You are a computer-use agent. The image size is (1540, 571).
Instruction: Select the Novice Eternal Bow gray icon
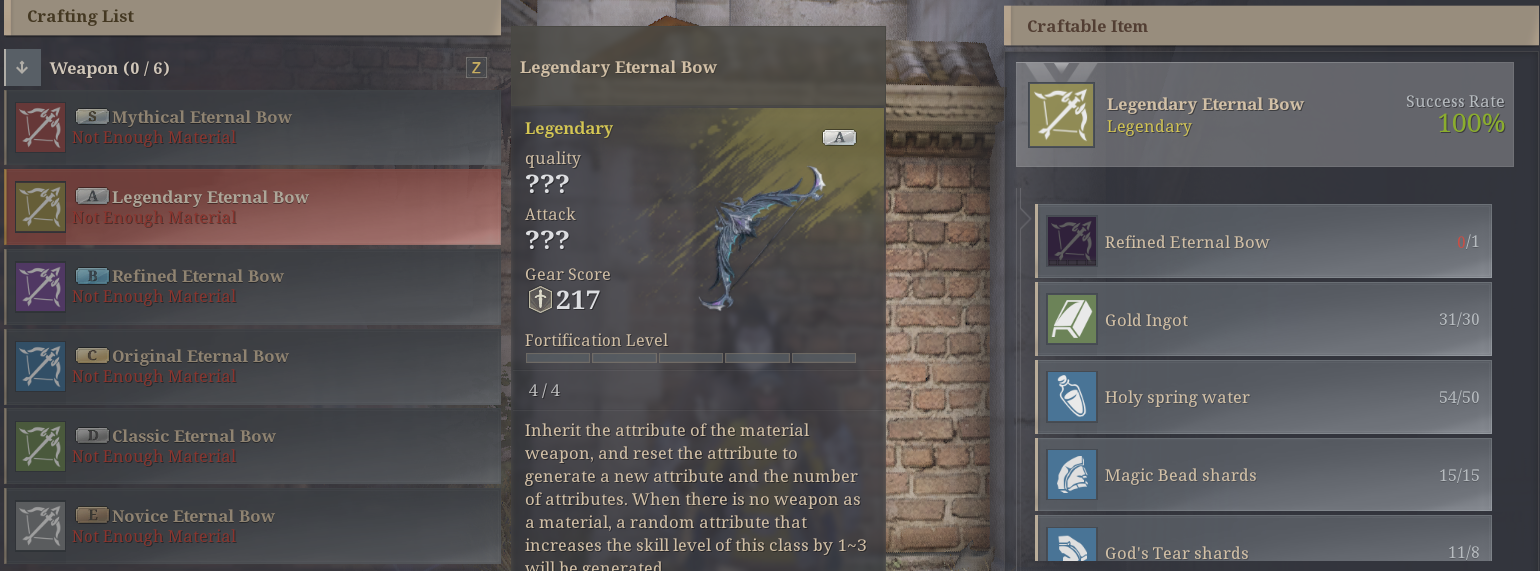tap(41, 527)
